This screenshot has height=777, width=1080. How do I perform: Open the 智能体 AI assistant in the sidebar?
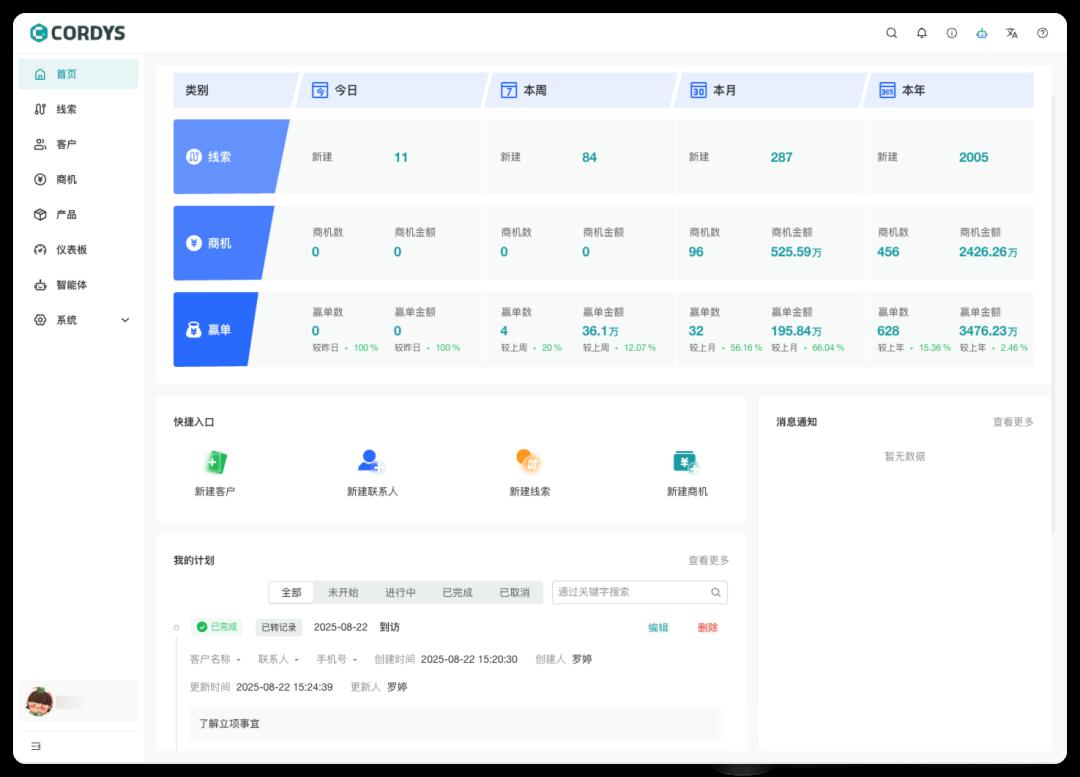click(62, 285)
